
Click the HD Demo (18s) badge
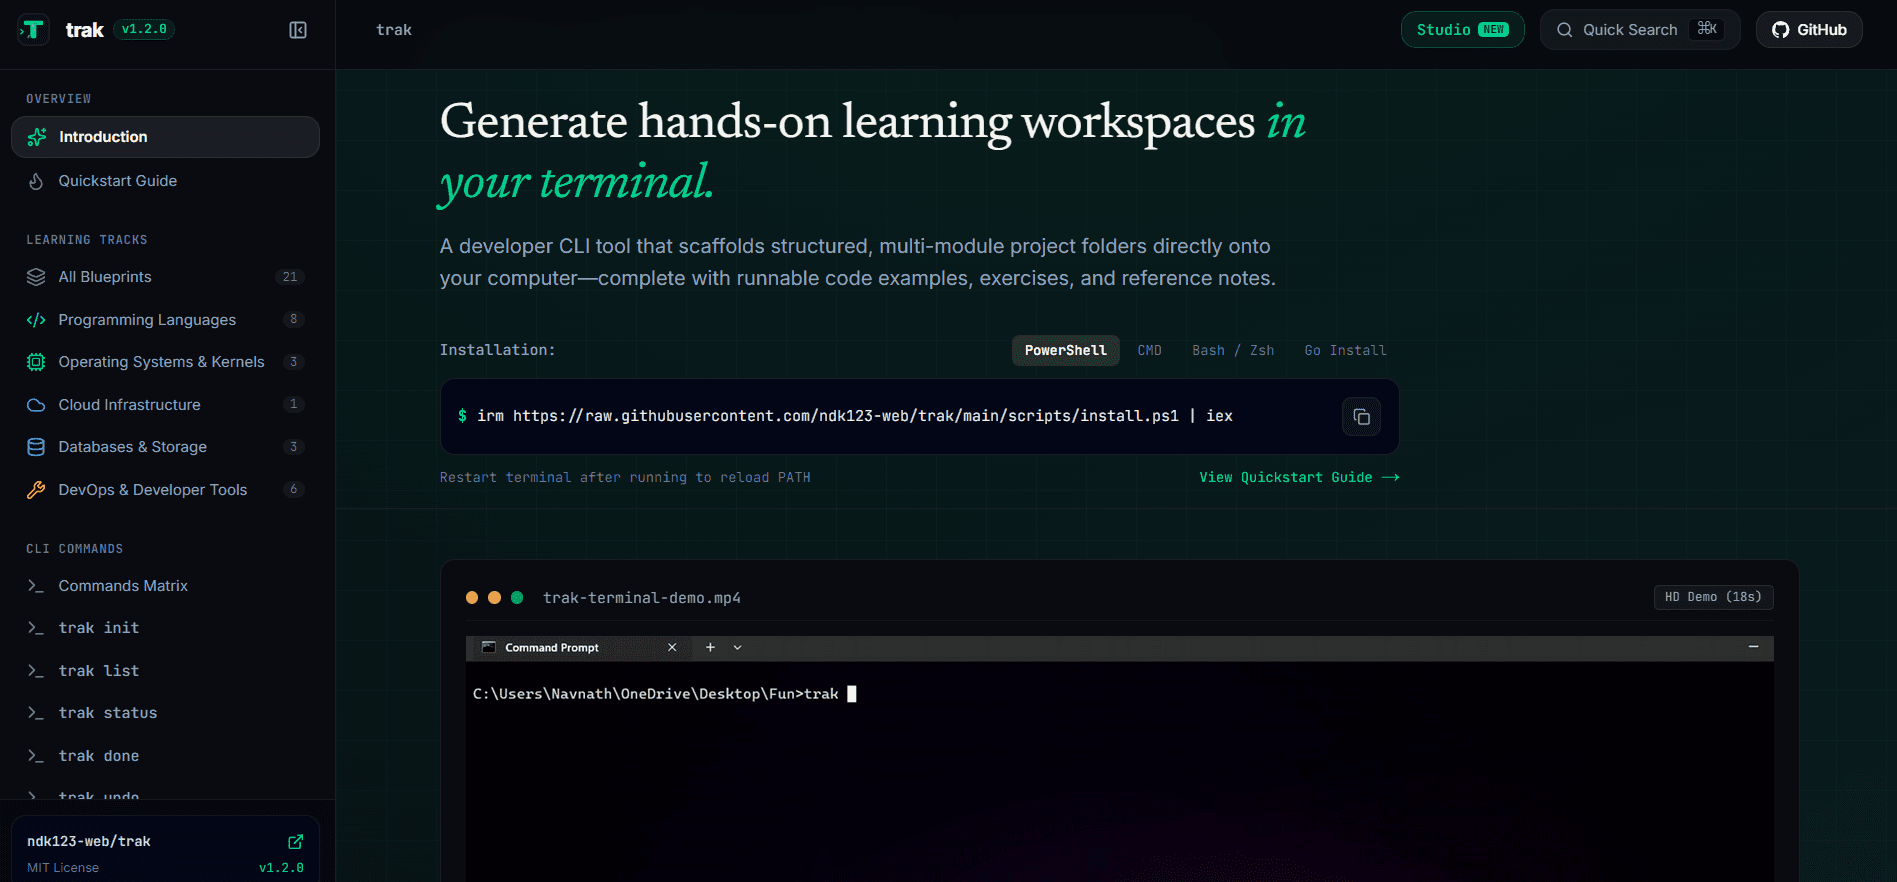1713,597
